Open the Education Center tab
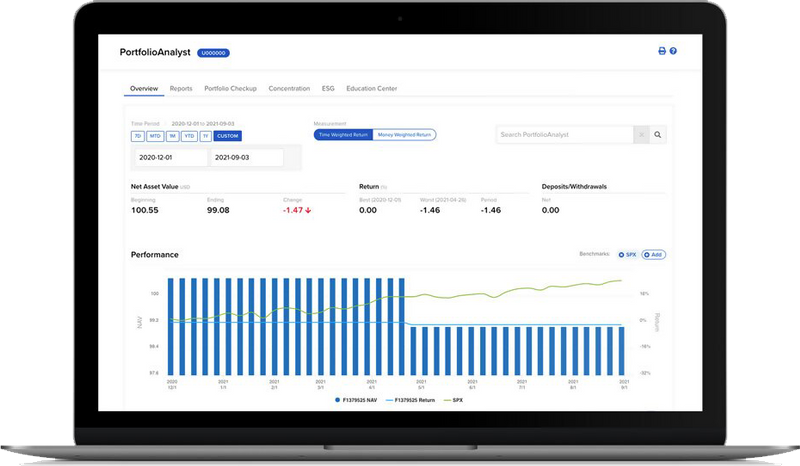 pos(371,88)
